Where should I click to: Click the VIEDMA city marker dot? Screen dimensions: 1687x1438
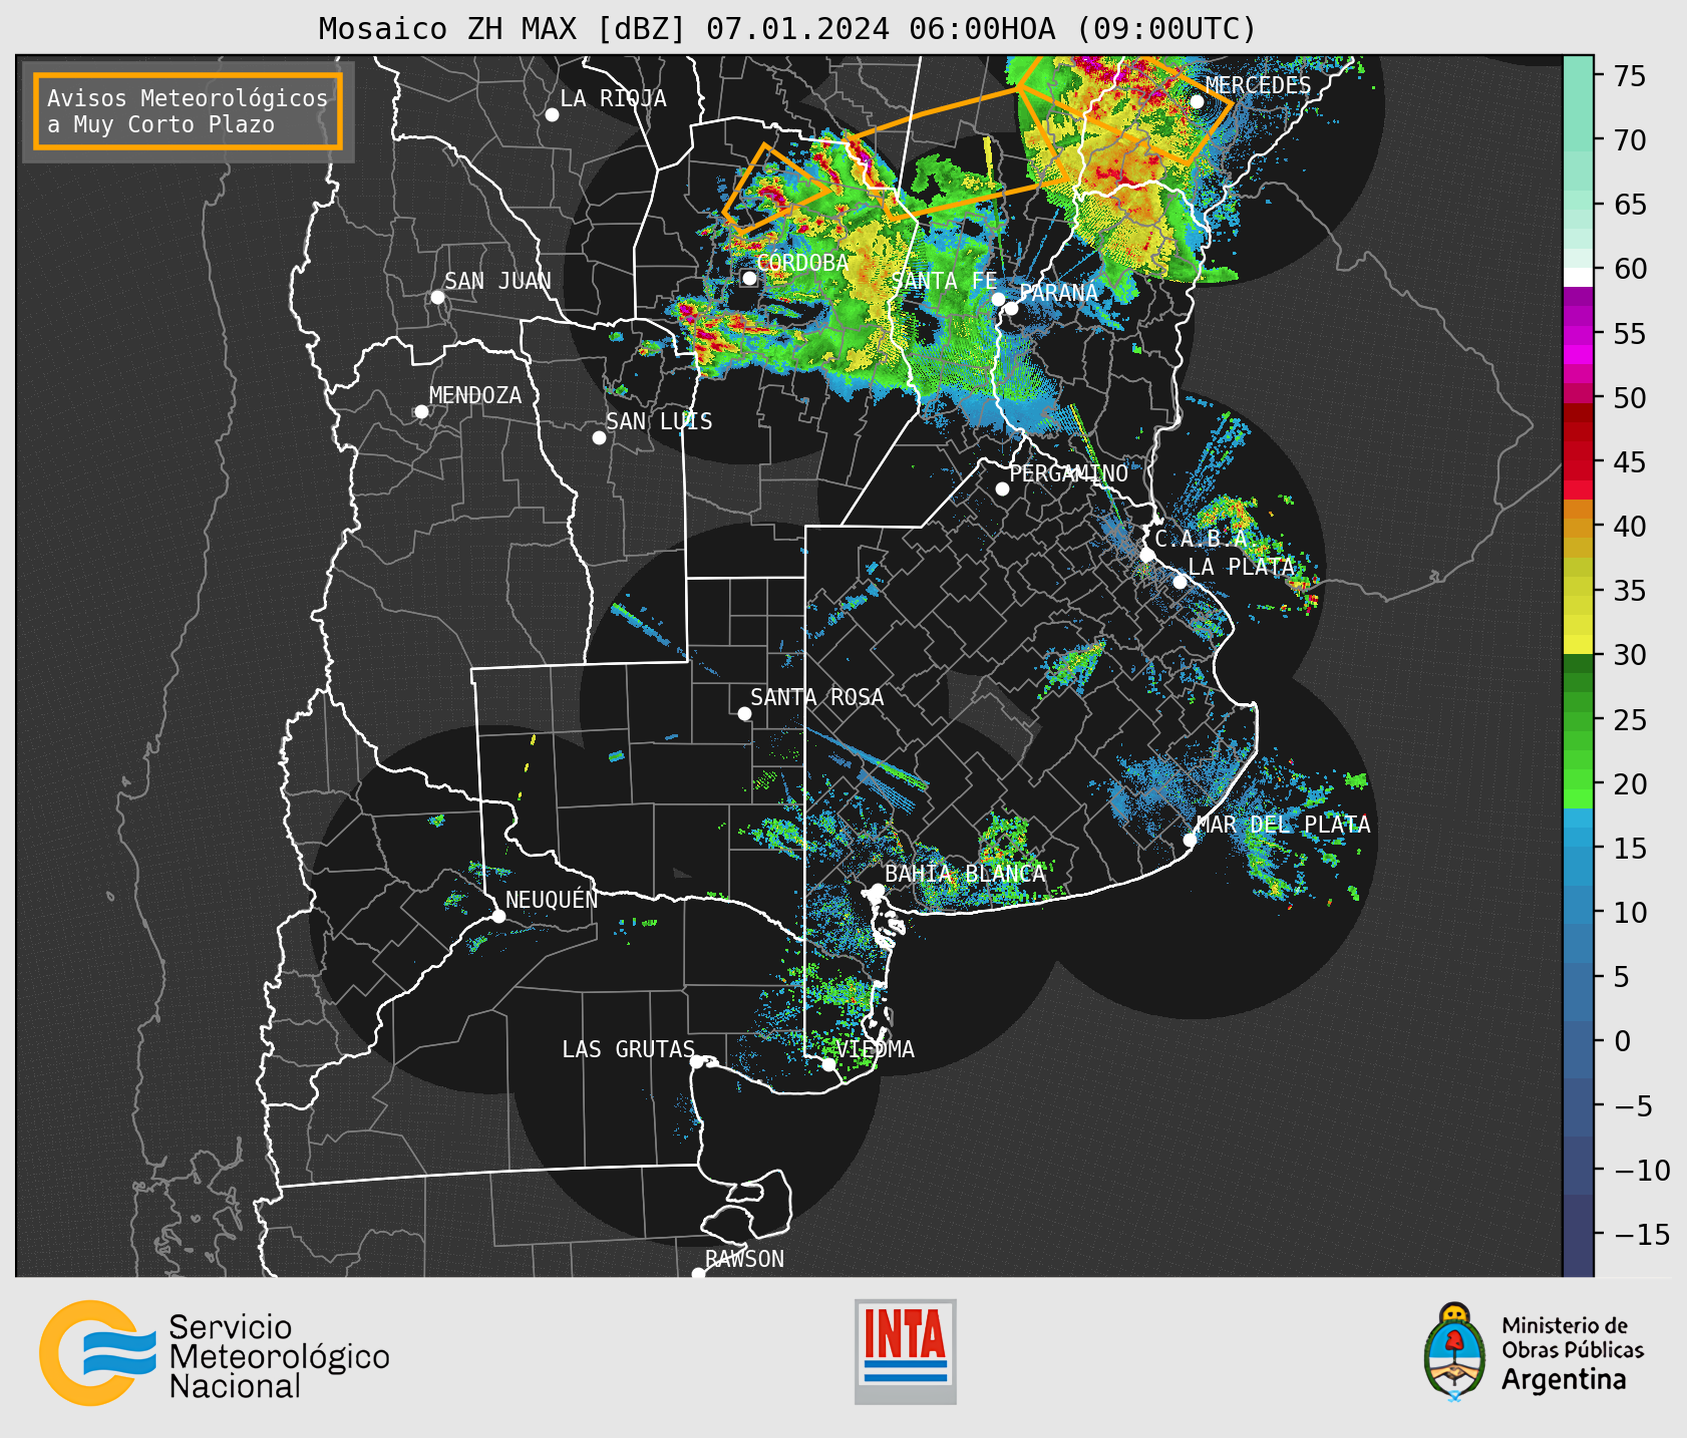[x=829, y=1064]
